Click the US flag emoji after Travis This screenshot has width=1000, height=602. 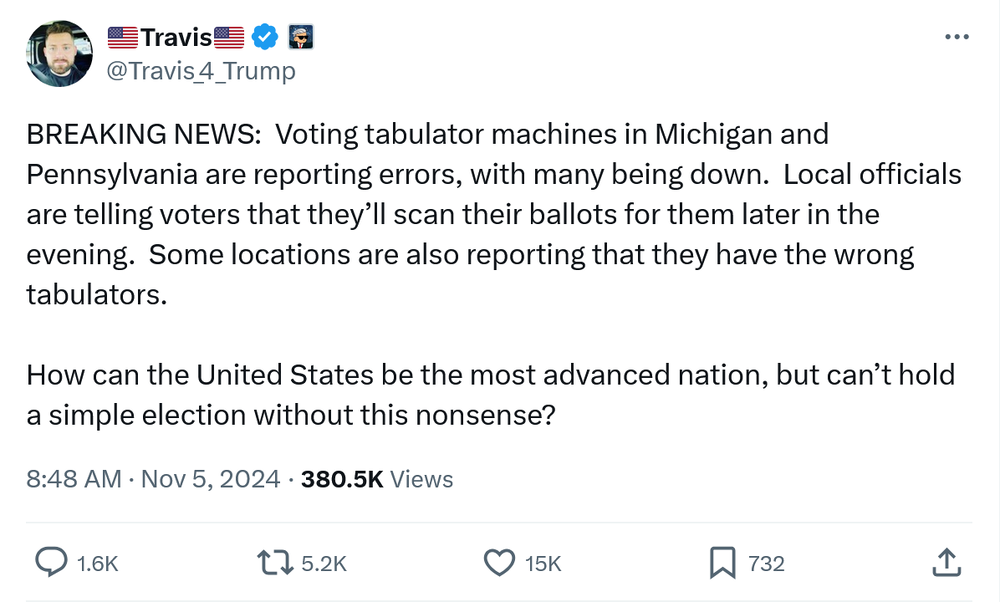(x=229, y=38)
